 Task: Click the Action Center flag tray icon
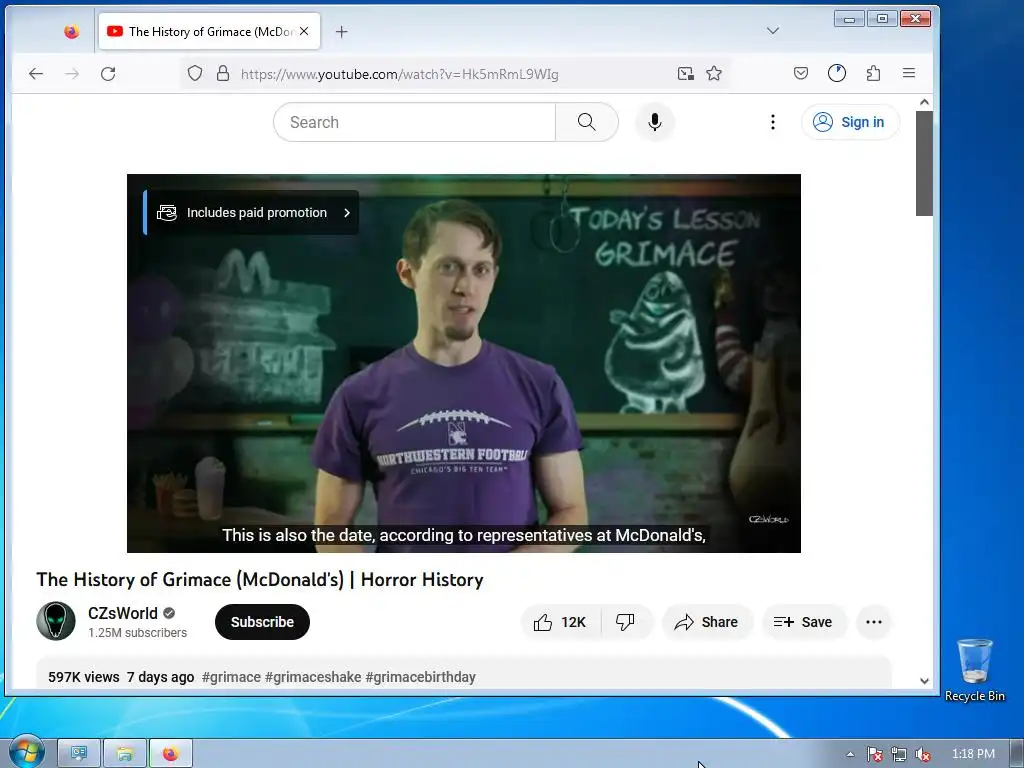(875, 754)
